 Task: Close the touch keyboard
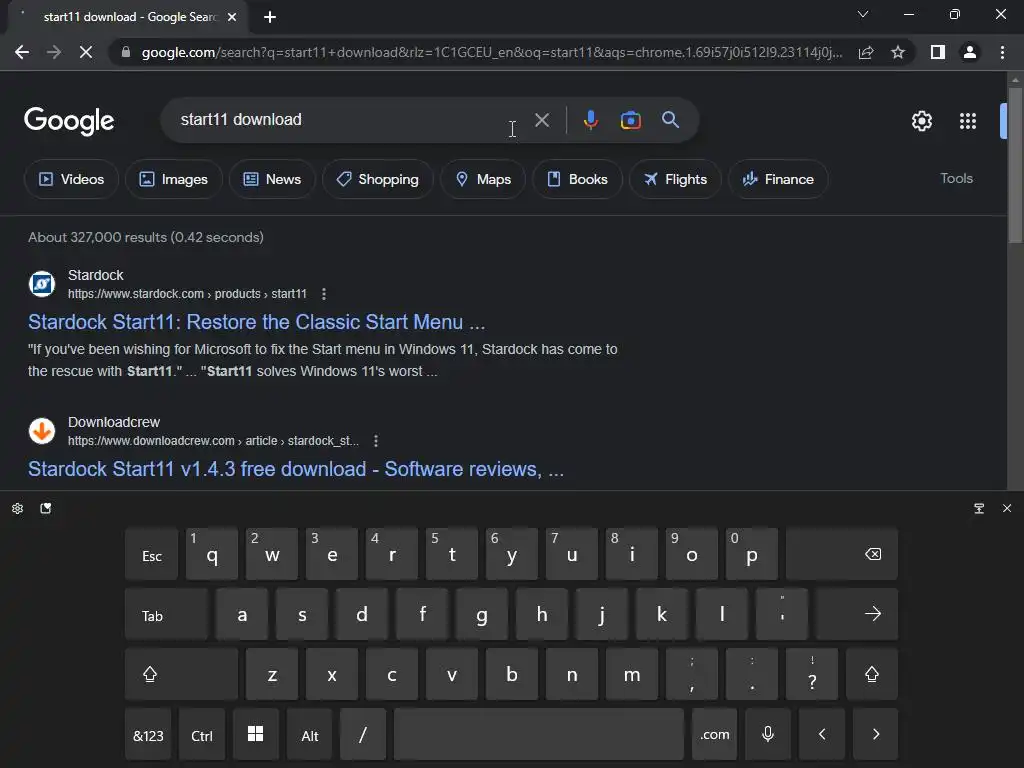[1007, 508]
